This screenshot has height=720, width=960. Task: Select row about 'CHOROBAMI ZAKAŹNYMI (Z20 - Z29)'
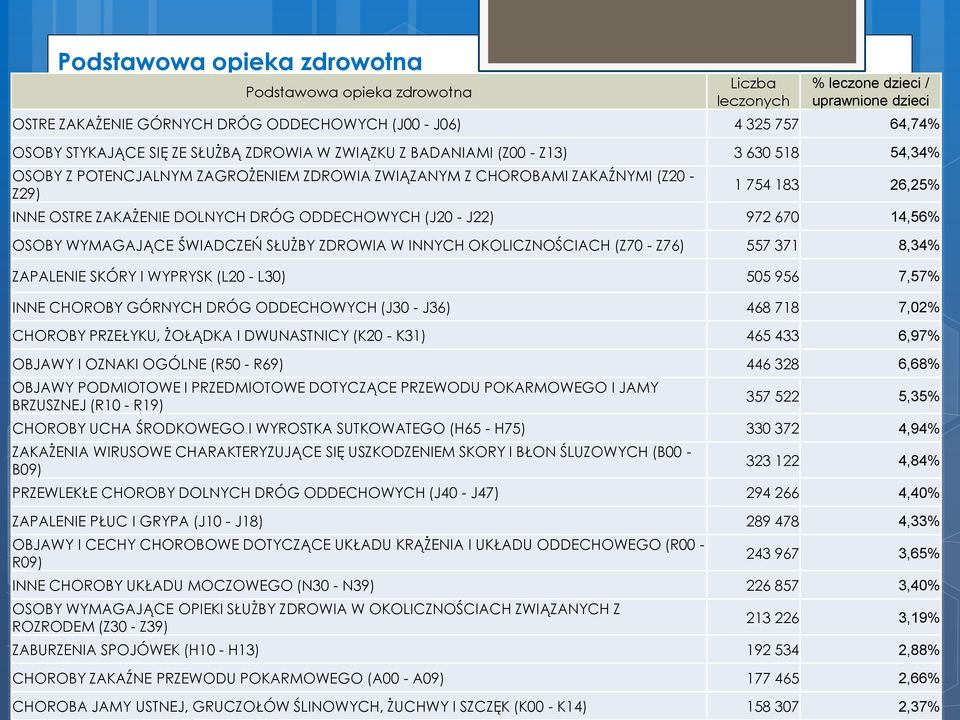point(476,184)
